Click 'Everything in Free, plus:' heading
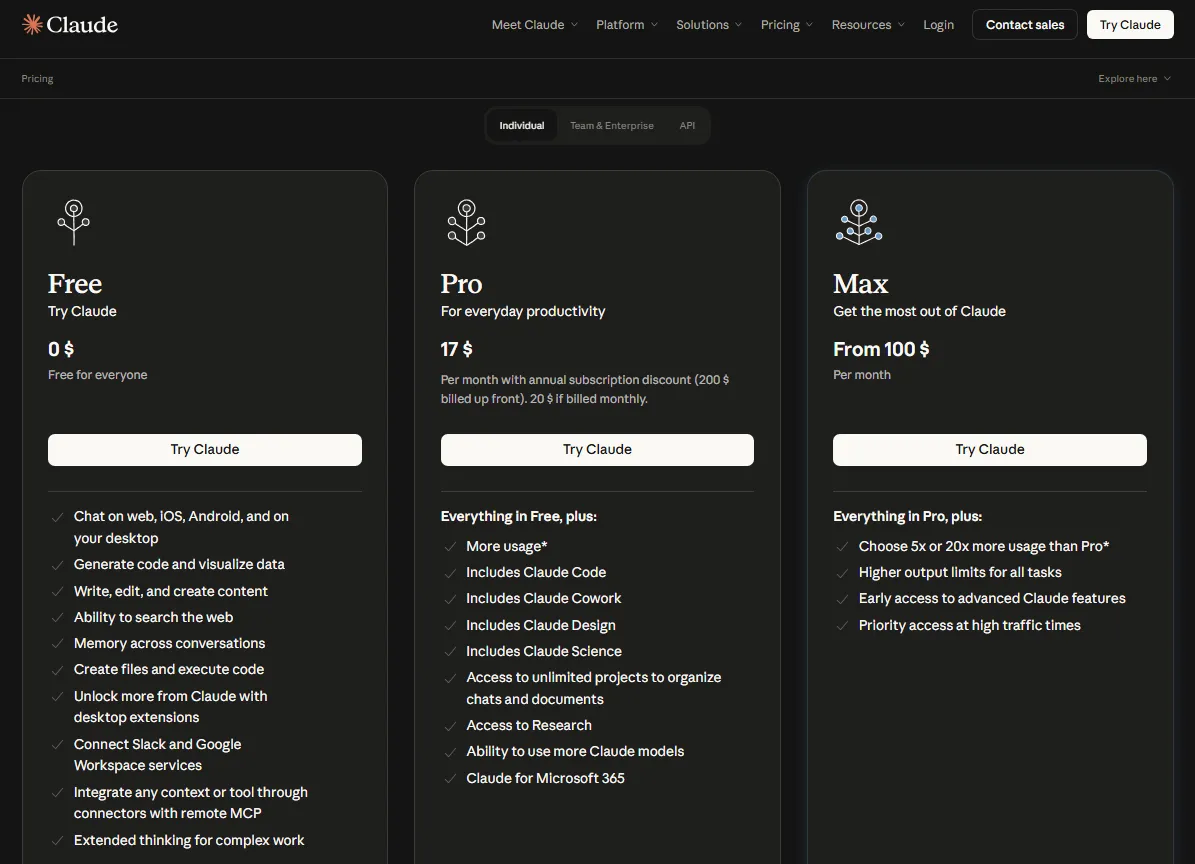Image resolution: width=1195 pixels, height=864 pixels. 518,517
